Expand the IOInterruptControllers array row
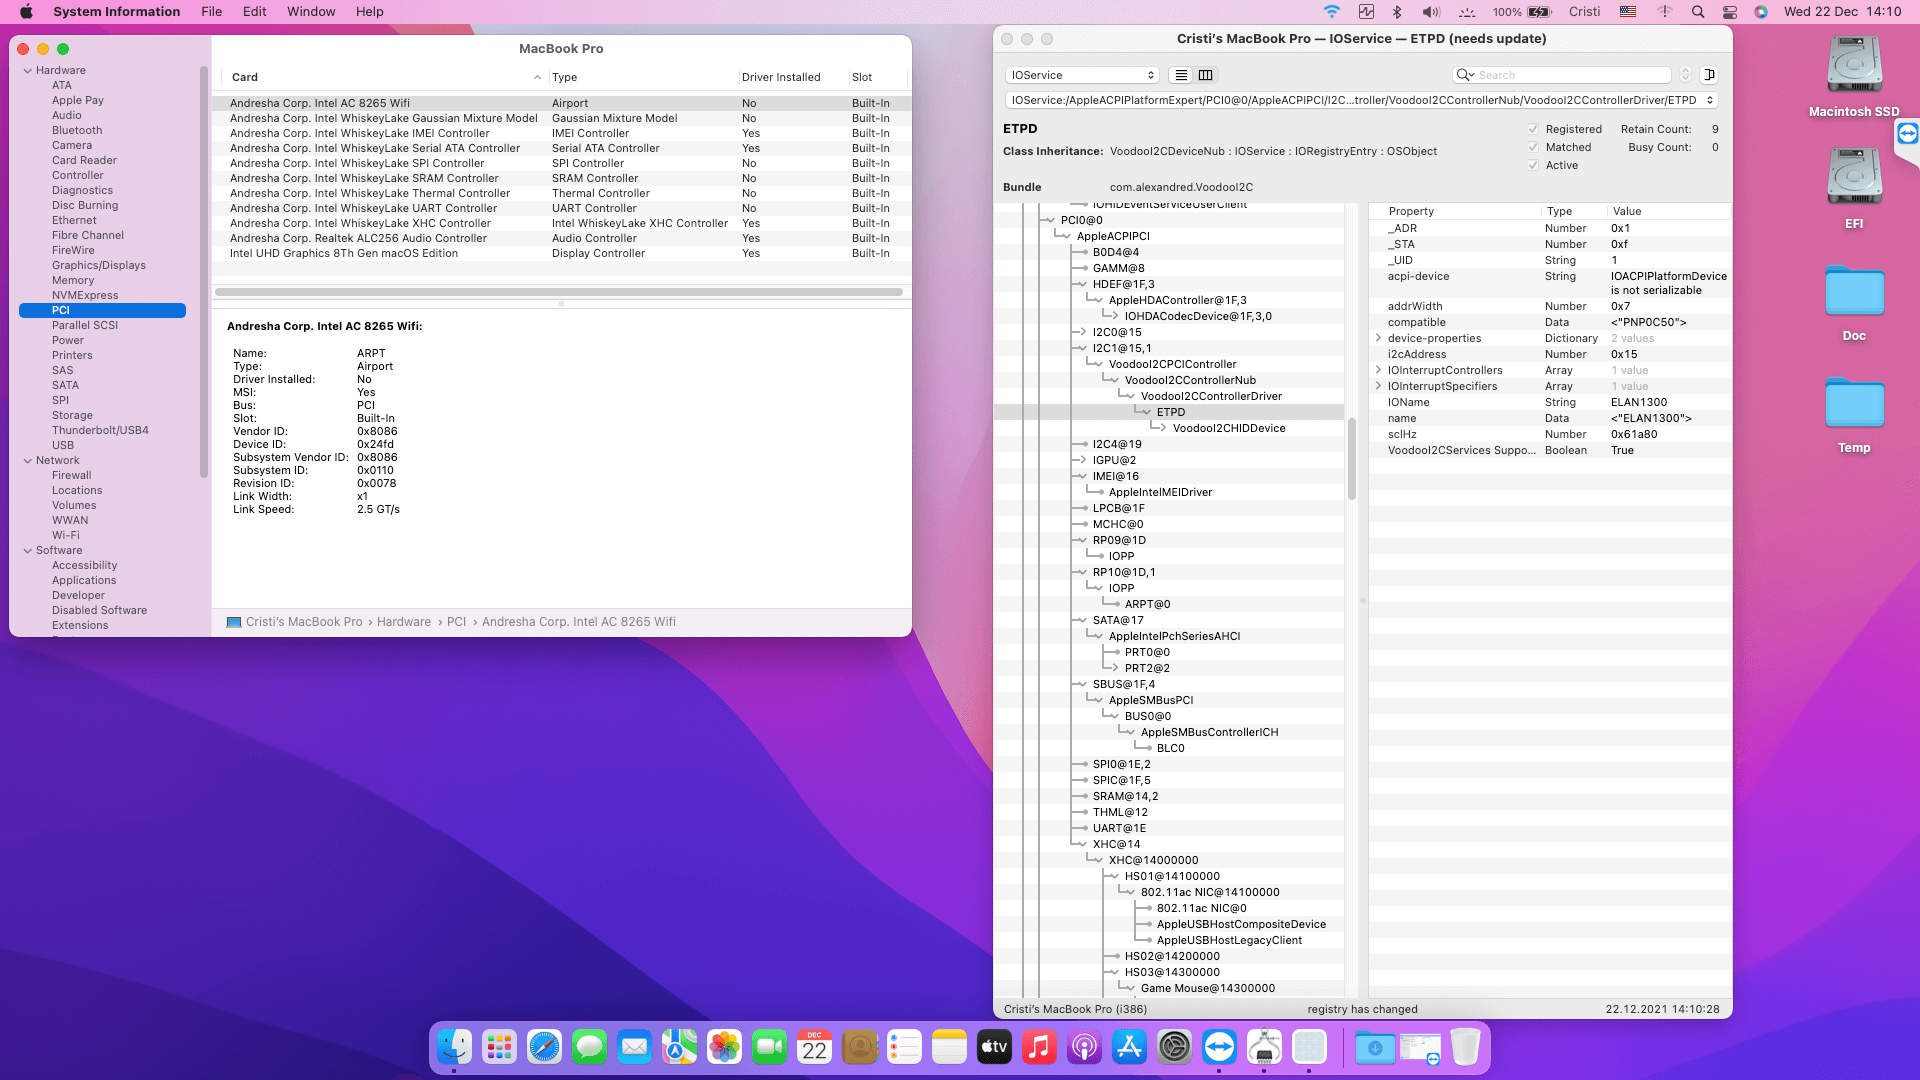1920x1080 pixels. tap(1379, 370)
